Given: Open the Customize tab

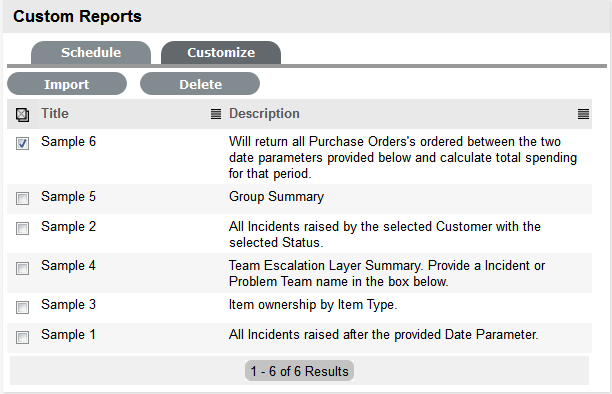Looking at the screenshot, I should pyautogui.click(x=221, y=53).
